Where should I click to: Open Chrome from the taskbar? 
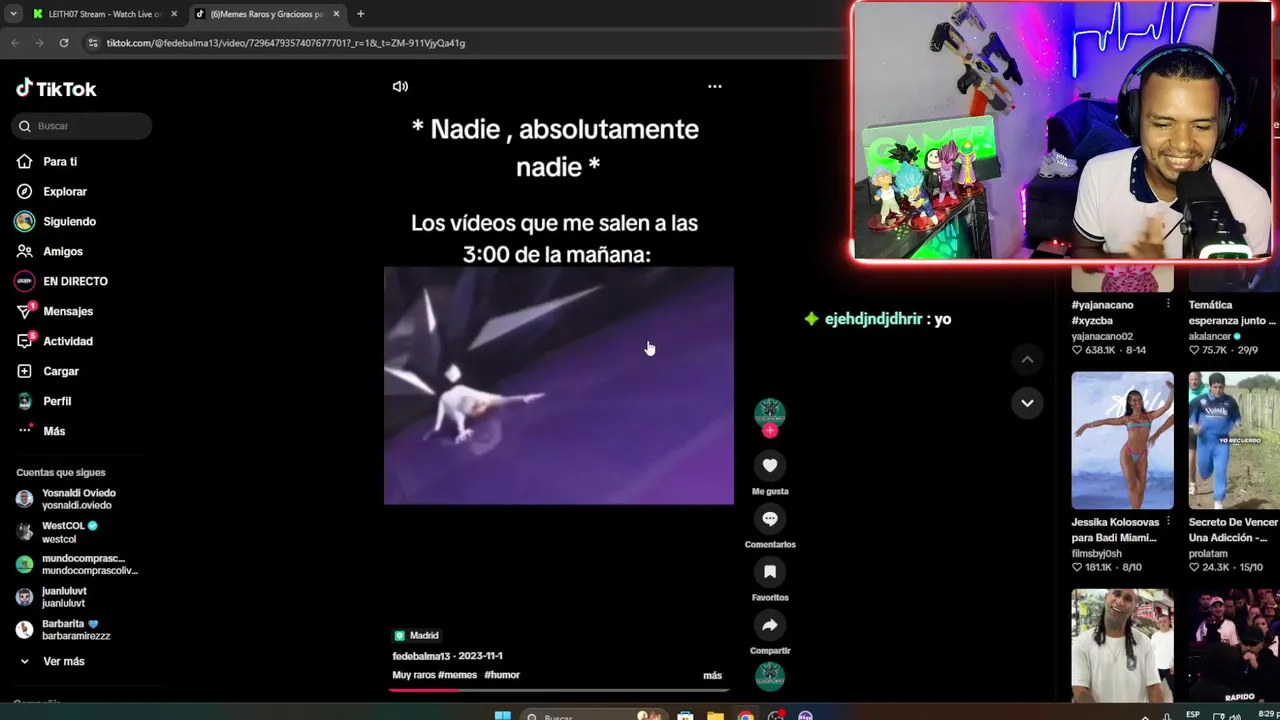click(x=746, y=716)
